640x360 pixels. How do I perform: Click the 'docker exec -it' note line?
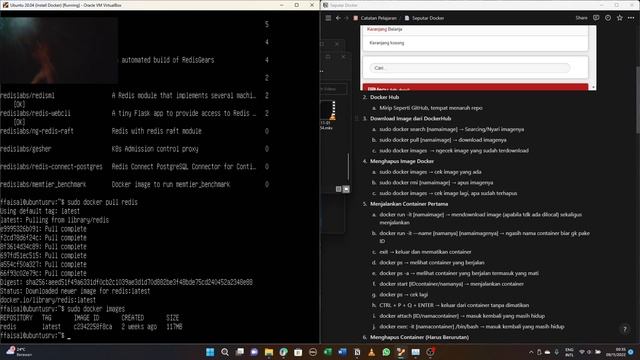pyautogui.click(x=471, y=327)
